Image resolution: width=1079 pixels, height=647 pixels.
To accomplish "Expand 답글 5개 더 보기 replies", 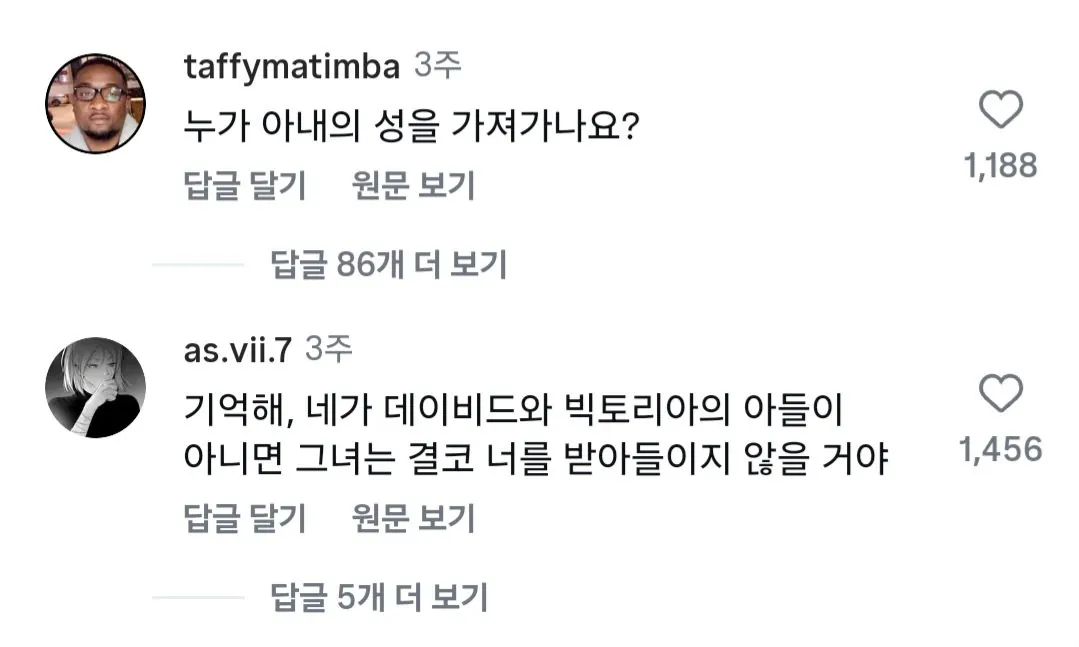I will click(379, 598).
